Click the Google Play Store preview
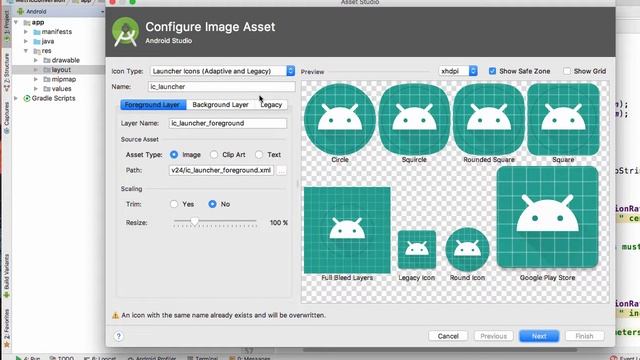The image size is (640, 360). (547, 217)
